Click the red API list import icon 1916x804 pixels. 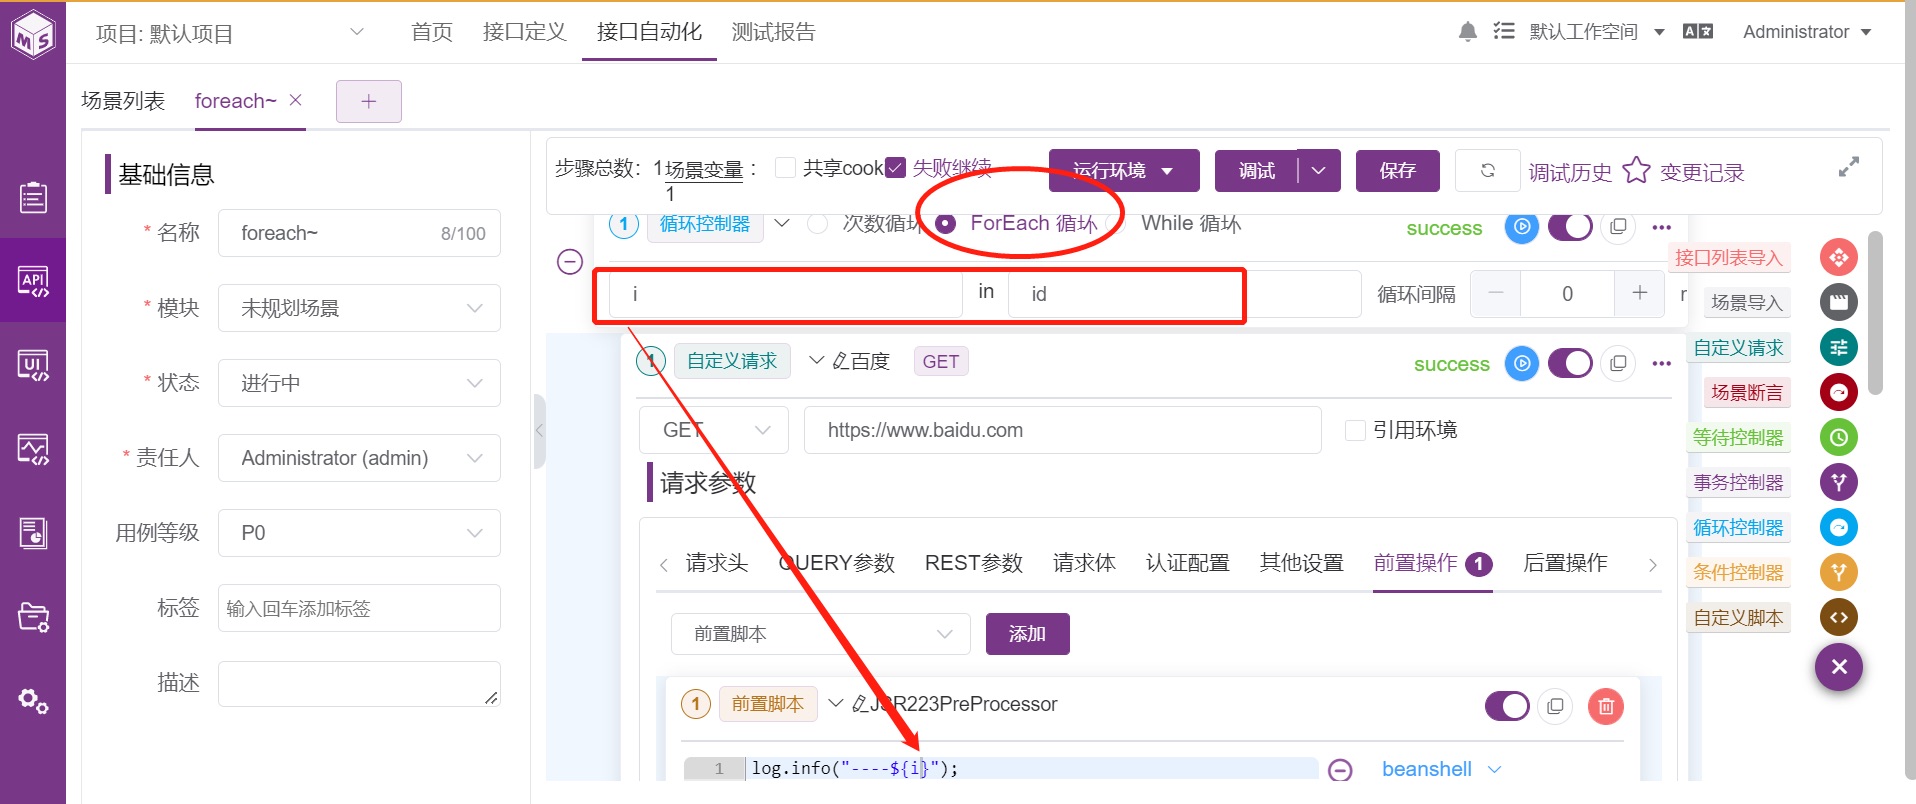click(1839, 258)
